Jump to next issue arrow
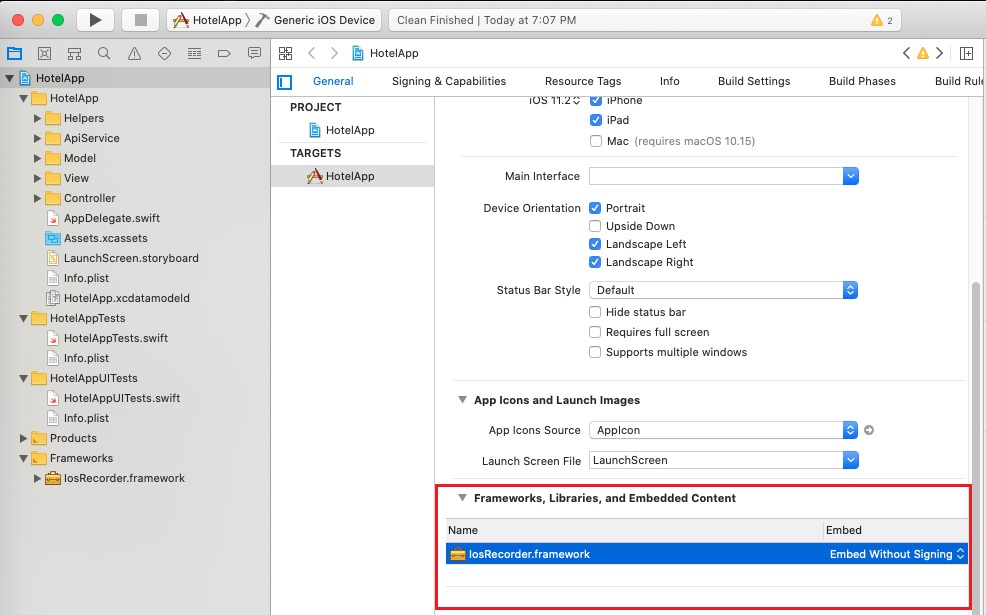Viewport: 986px width, 615px height. (x=939, y=53)
